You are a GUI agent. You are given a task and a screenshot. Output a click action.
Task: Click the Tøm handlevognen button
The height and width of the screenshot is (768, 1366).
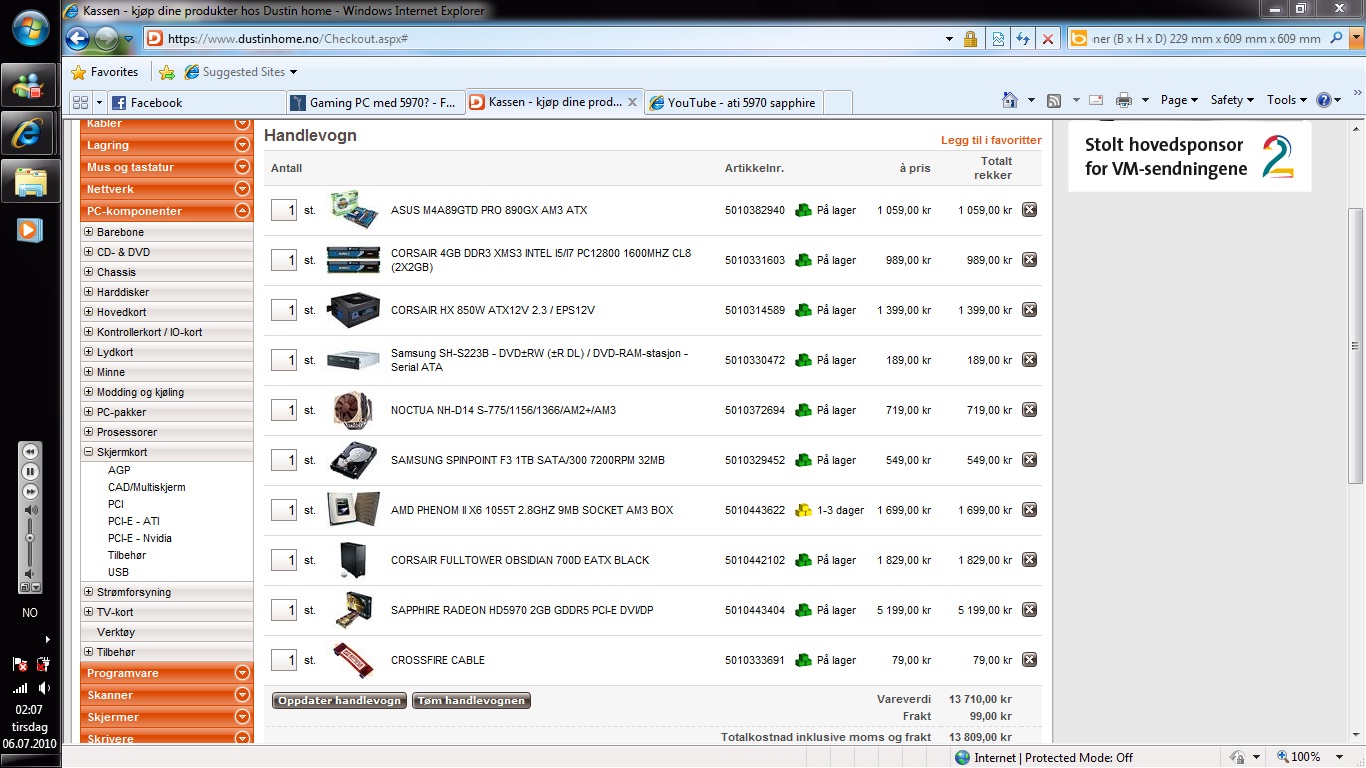click(x=471, y=701)
